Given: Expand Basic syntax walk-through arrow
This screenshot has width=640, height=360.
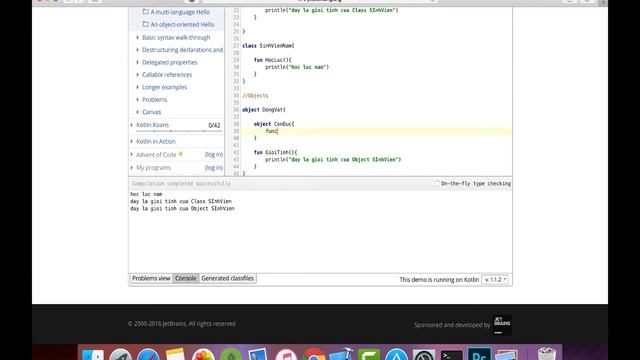Looking at the screenshot, I should [138, 38].
